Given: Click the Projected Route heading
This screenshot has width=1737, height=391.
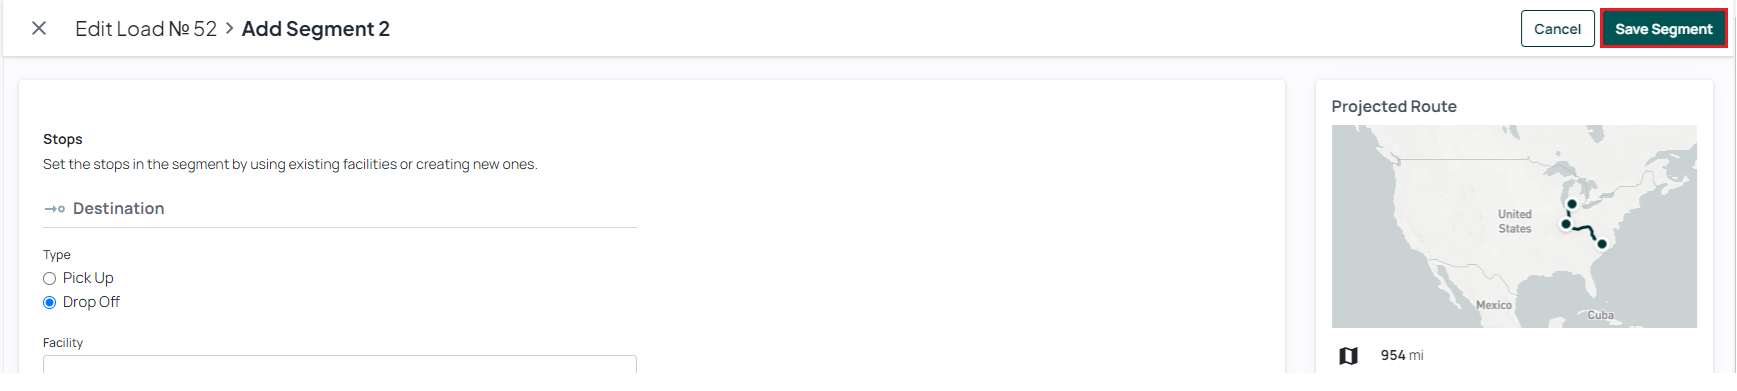Looking at the screenshot, I should [x=1394, y=106].
